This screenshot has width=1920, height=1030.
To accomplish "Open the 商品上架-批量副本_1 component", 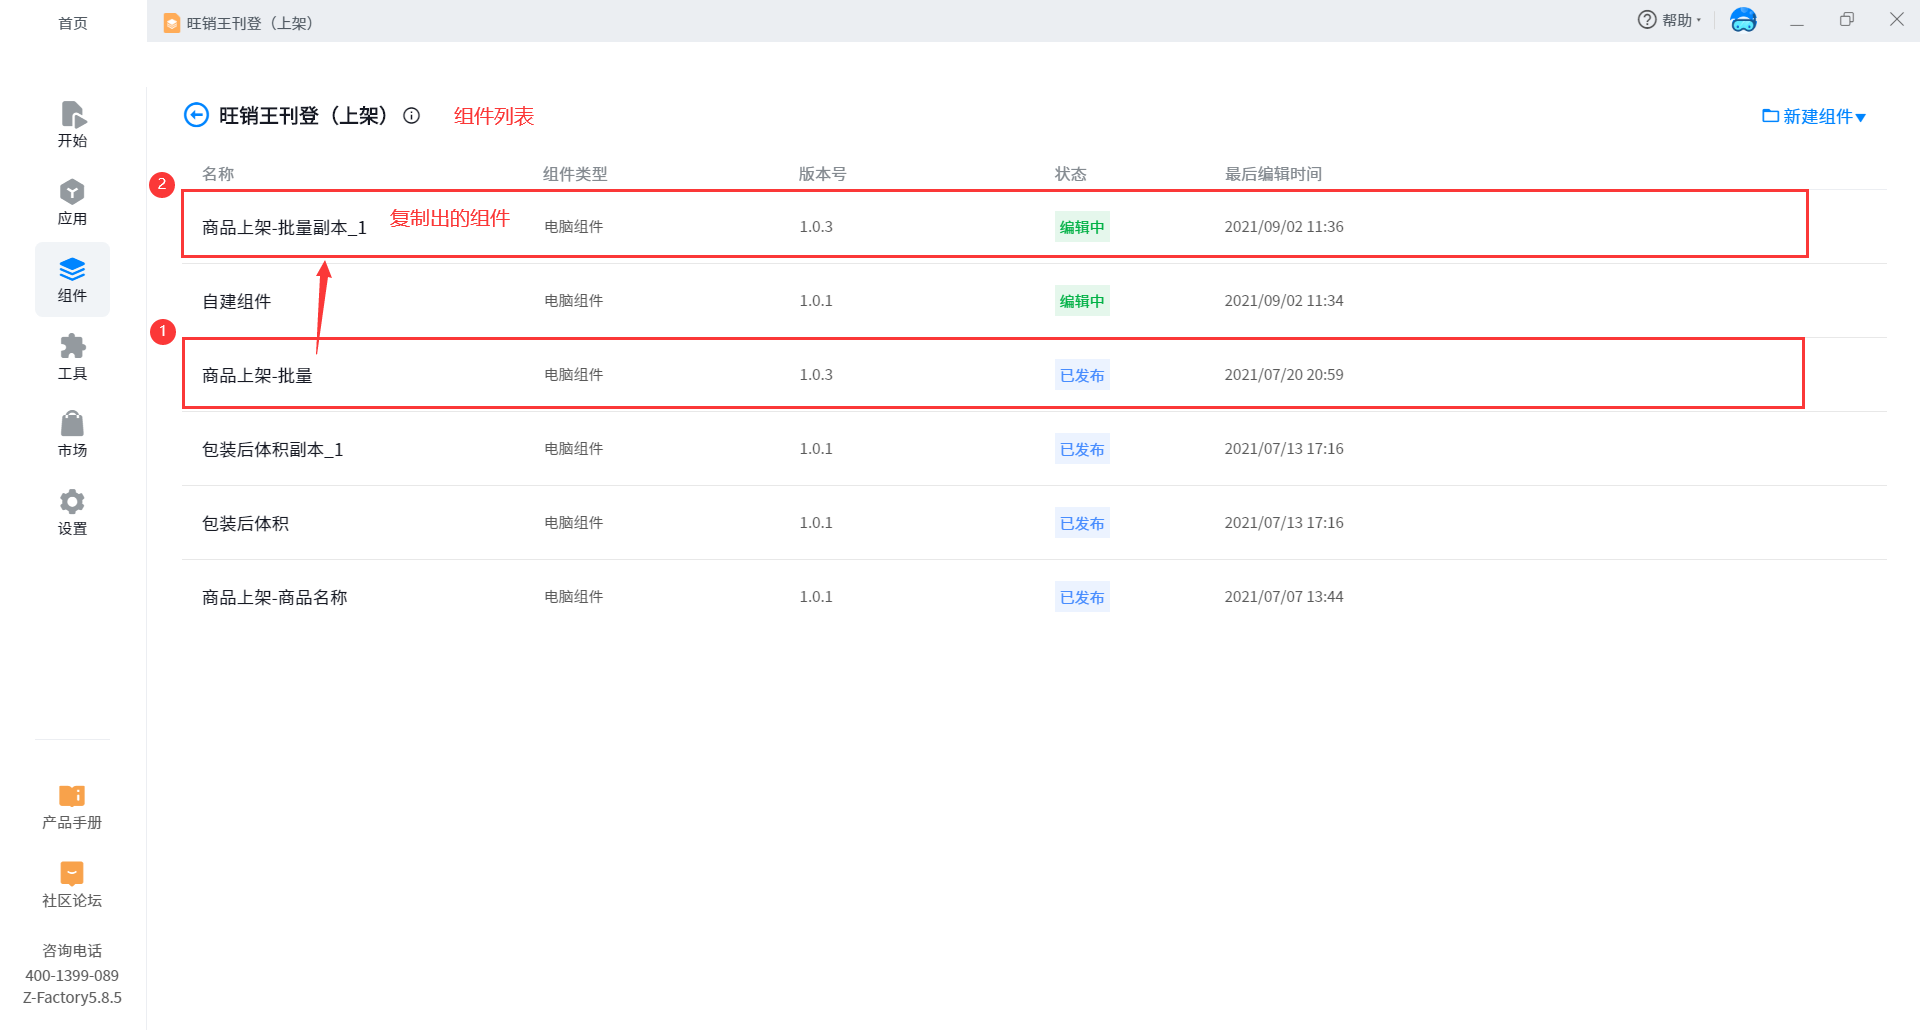I will click(284, 228).
